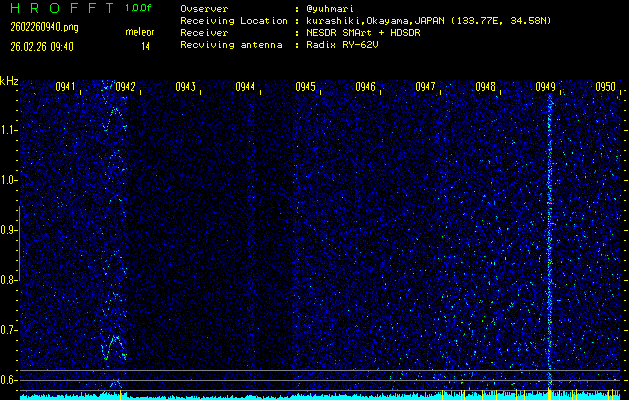Click the 0945 time marker
Viewport: 629px width, 400px height.
coord(305,86)
